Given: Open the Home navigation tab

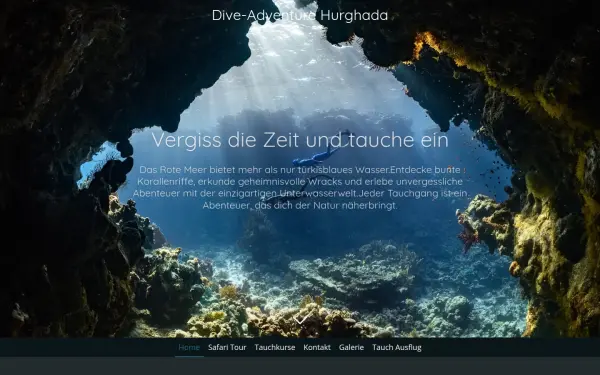Looking at the screenshot, I should coord(189,347).
